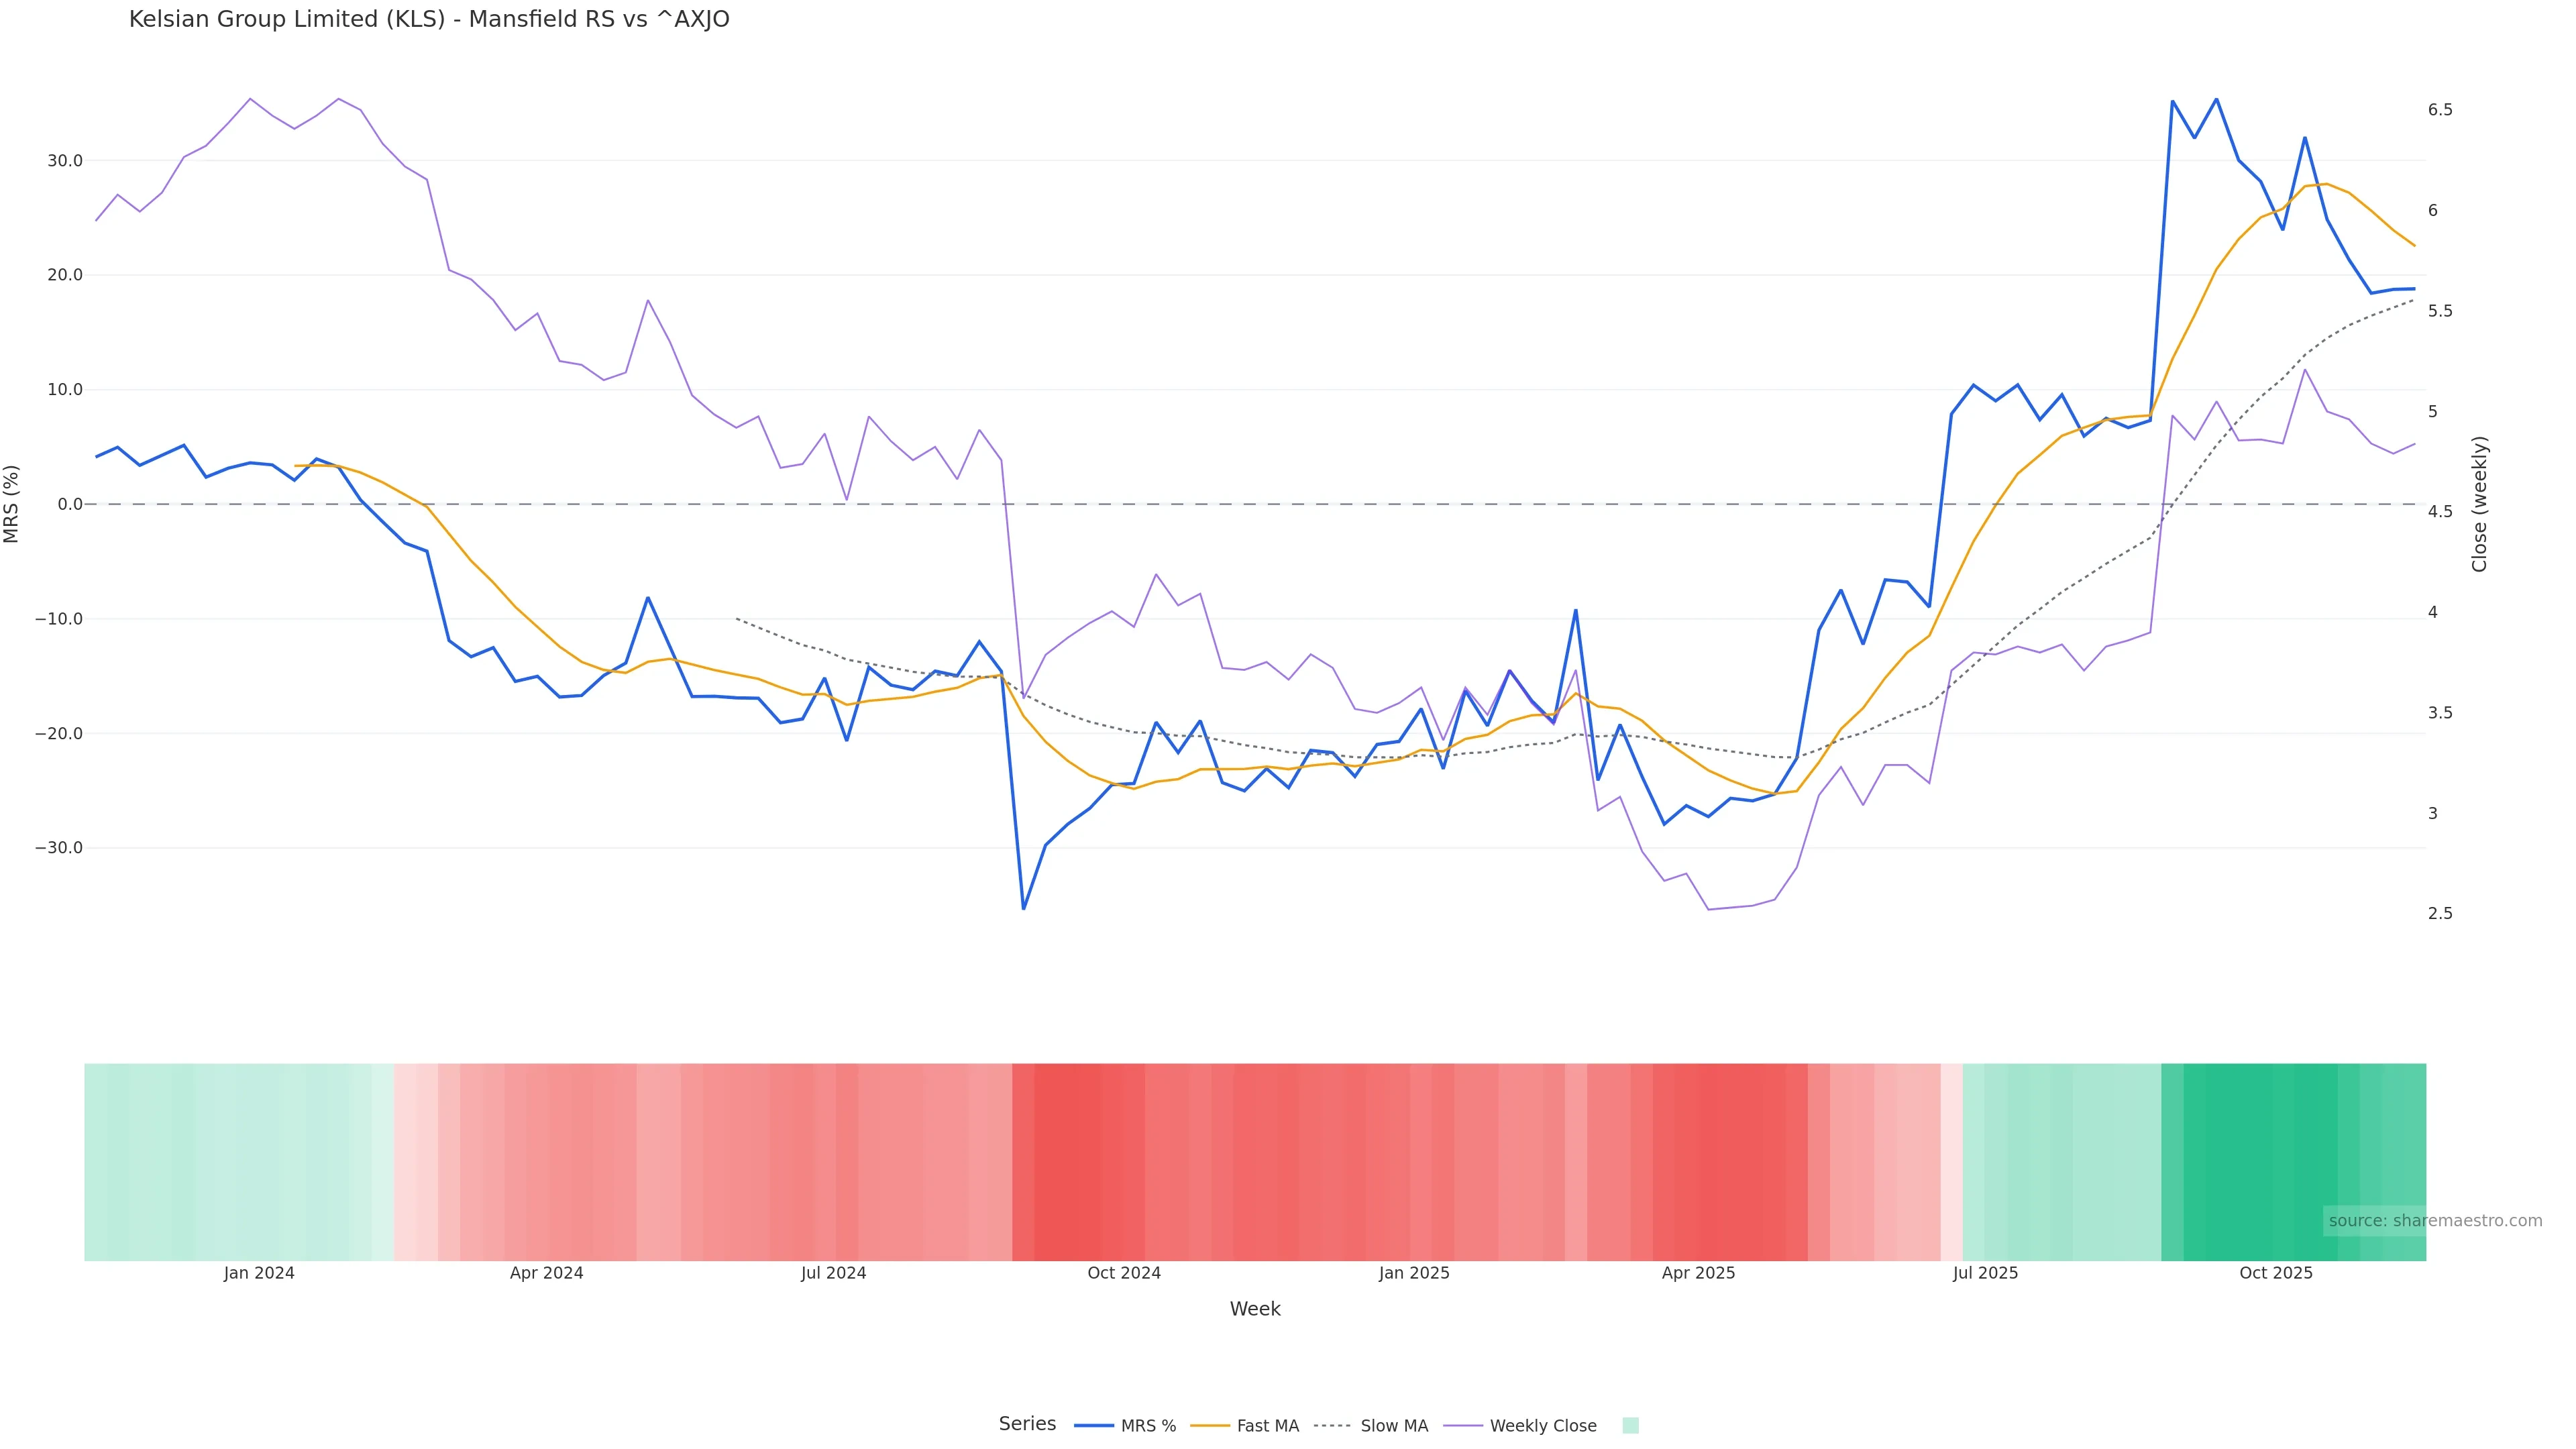
Task: Toggle the MRS % series in legend
Action: [1148, 1426]
